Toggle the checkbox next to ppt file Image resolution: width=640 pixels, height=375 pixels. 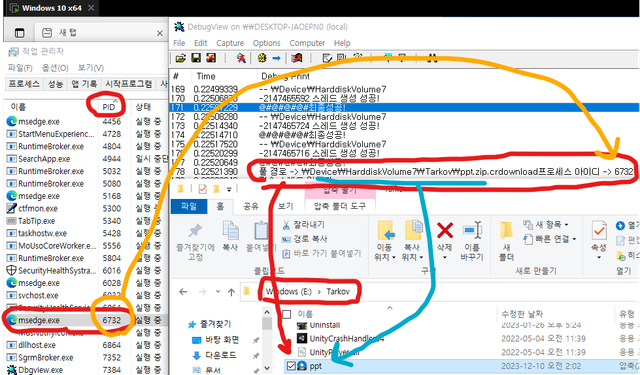pos(291,366)
